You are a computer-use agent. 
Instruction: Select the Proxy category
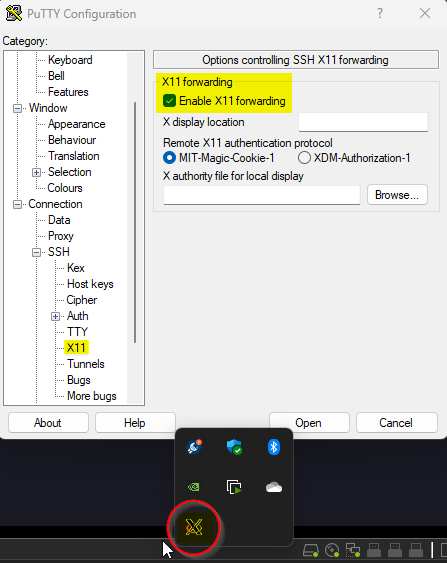61,236
